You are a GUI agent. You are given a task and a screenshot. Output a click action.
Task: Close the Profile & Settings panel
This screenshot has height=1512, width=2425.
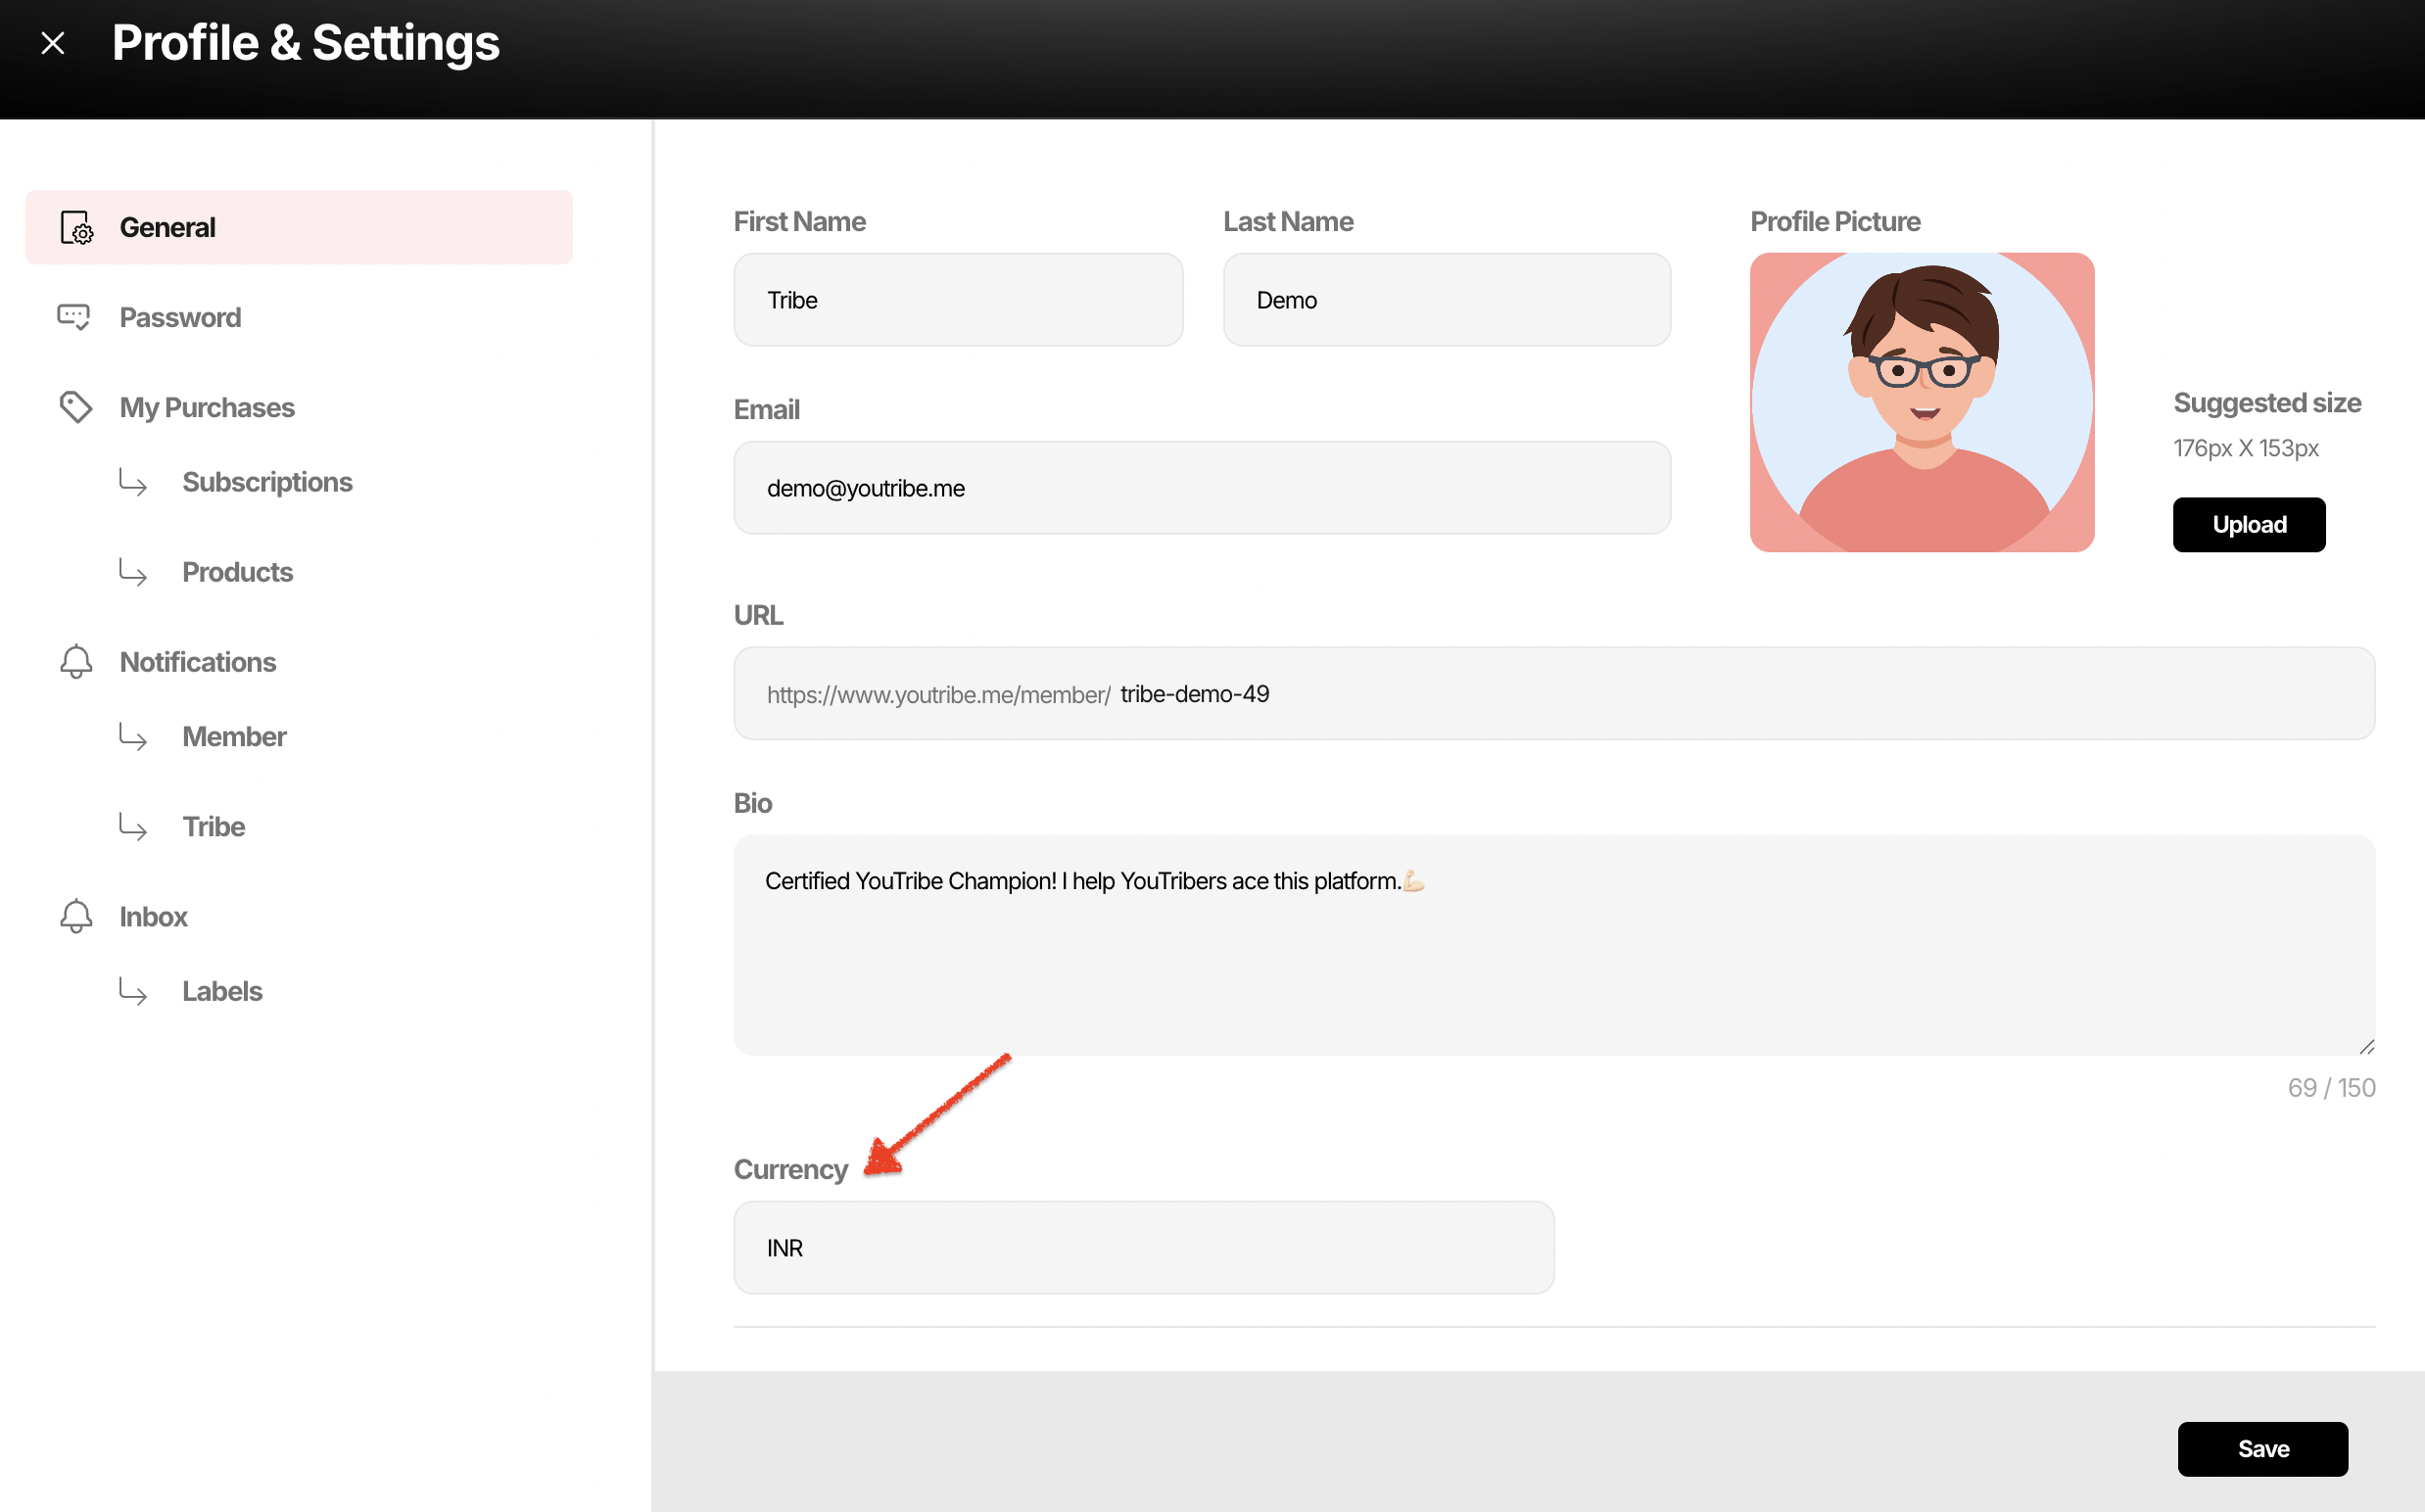(53, 43)
